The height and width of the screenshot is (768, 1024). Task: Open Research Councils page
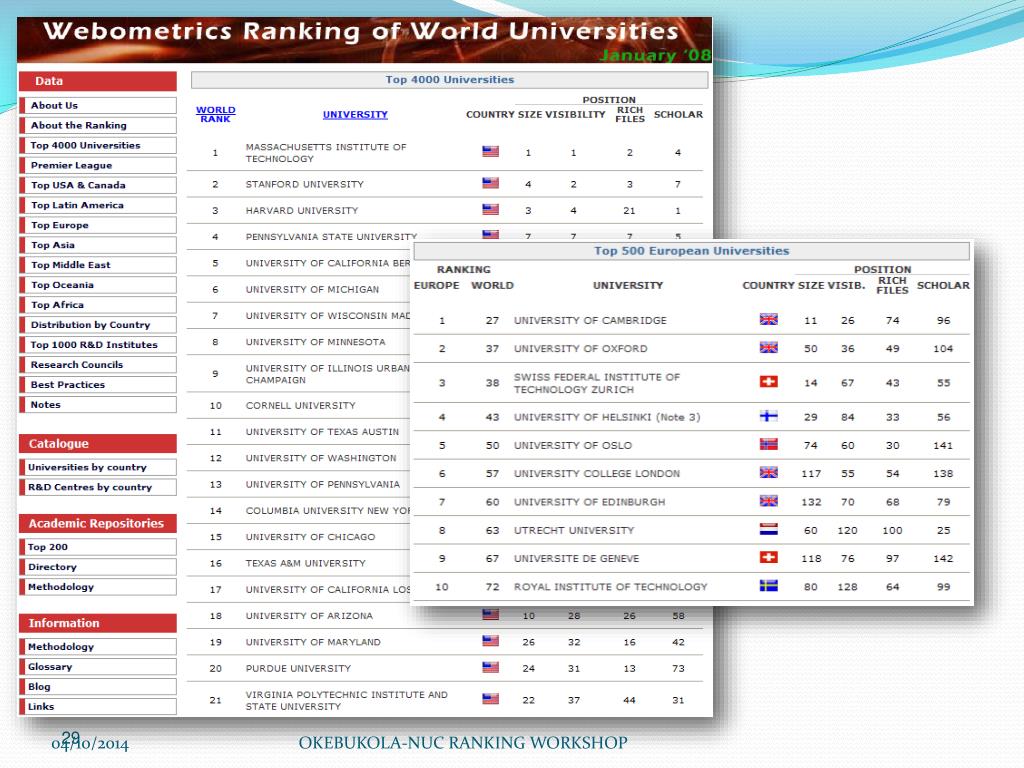pos(98,364)
